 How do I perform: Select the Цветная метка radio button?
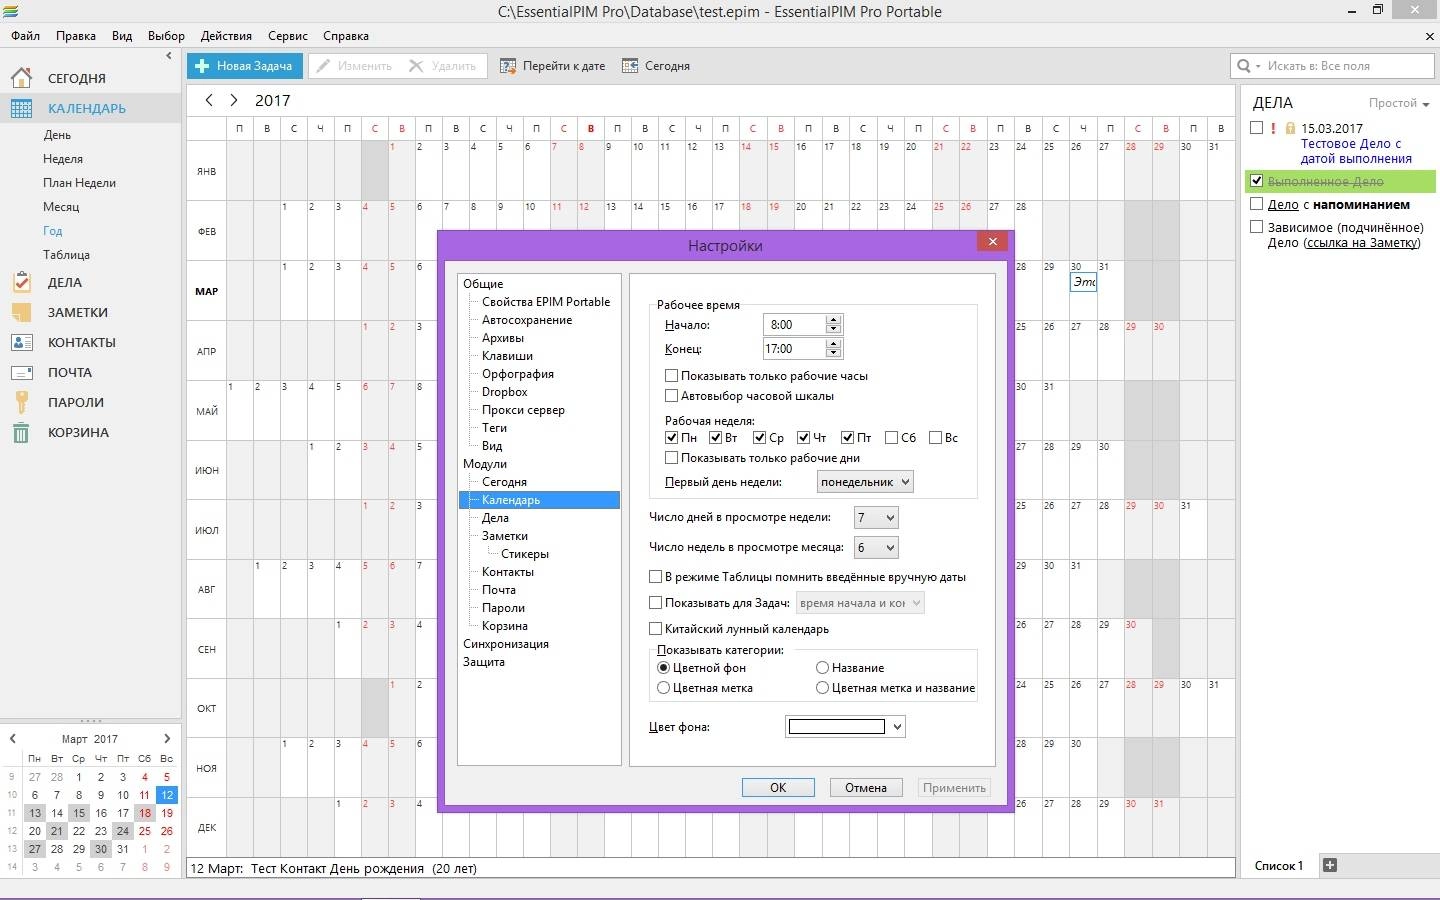[663, 688]
